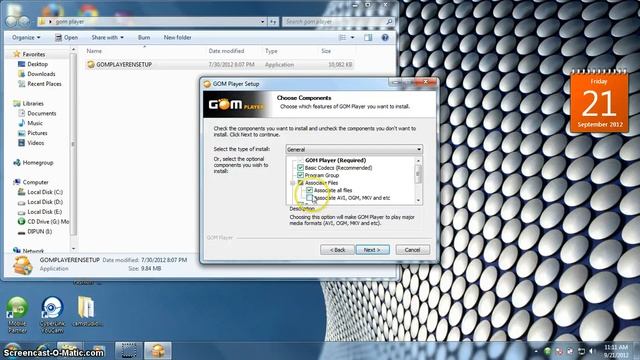
Task: Uncheck Basic Codecs (Recommended)
Action: point(300,168)
